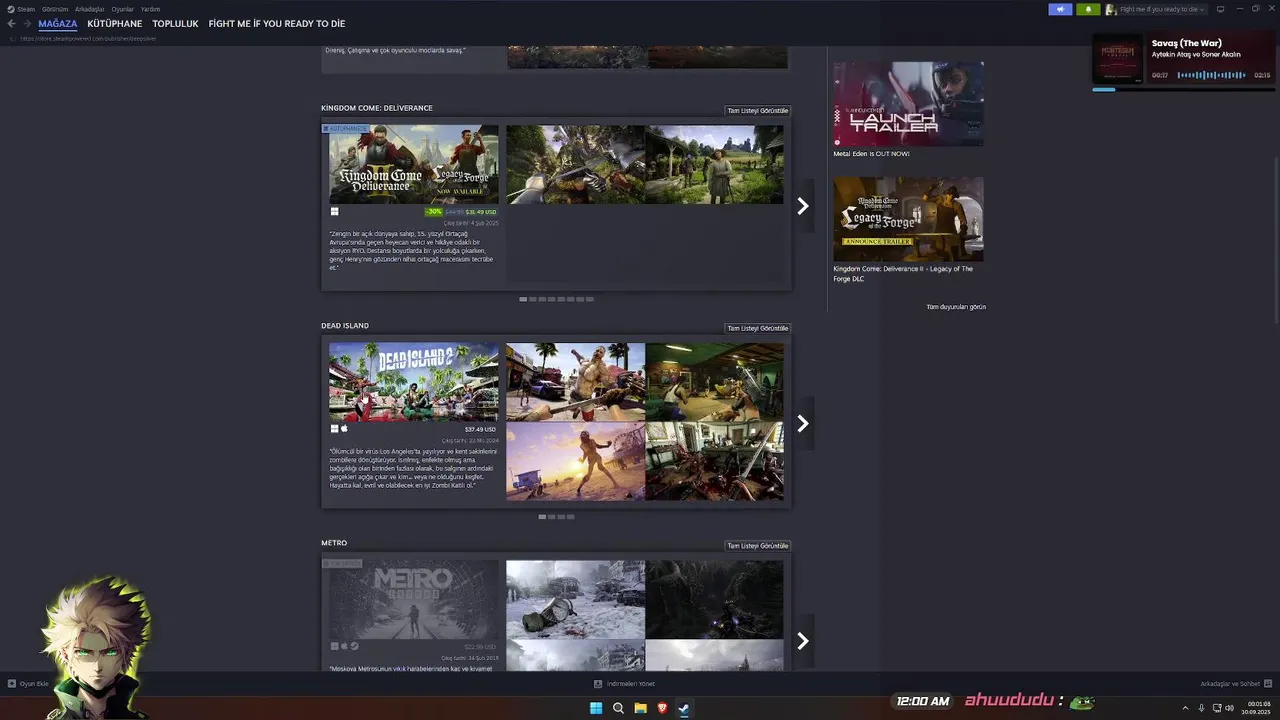Select first pagination dot of Dead Island carousel
This screenshot has width=1280, height=720.
pos(542,517)
